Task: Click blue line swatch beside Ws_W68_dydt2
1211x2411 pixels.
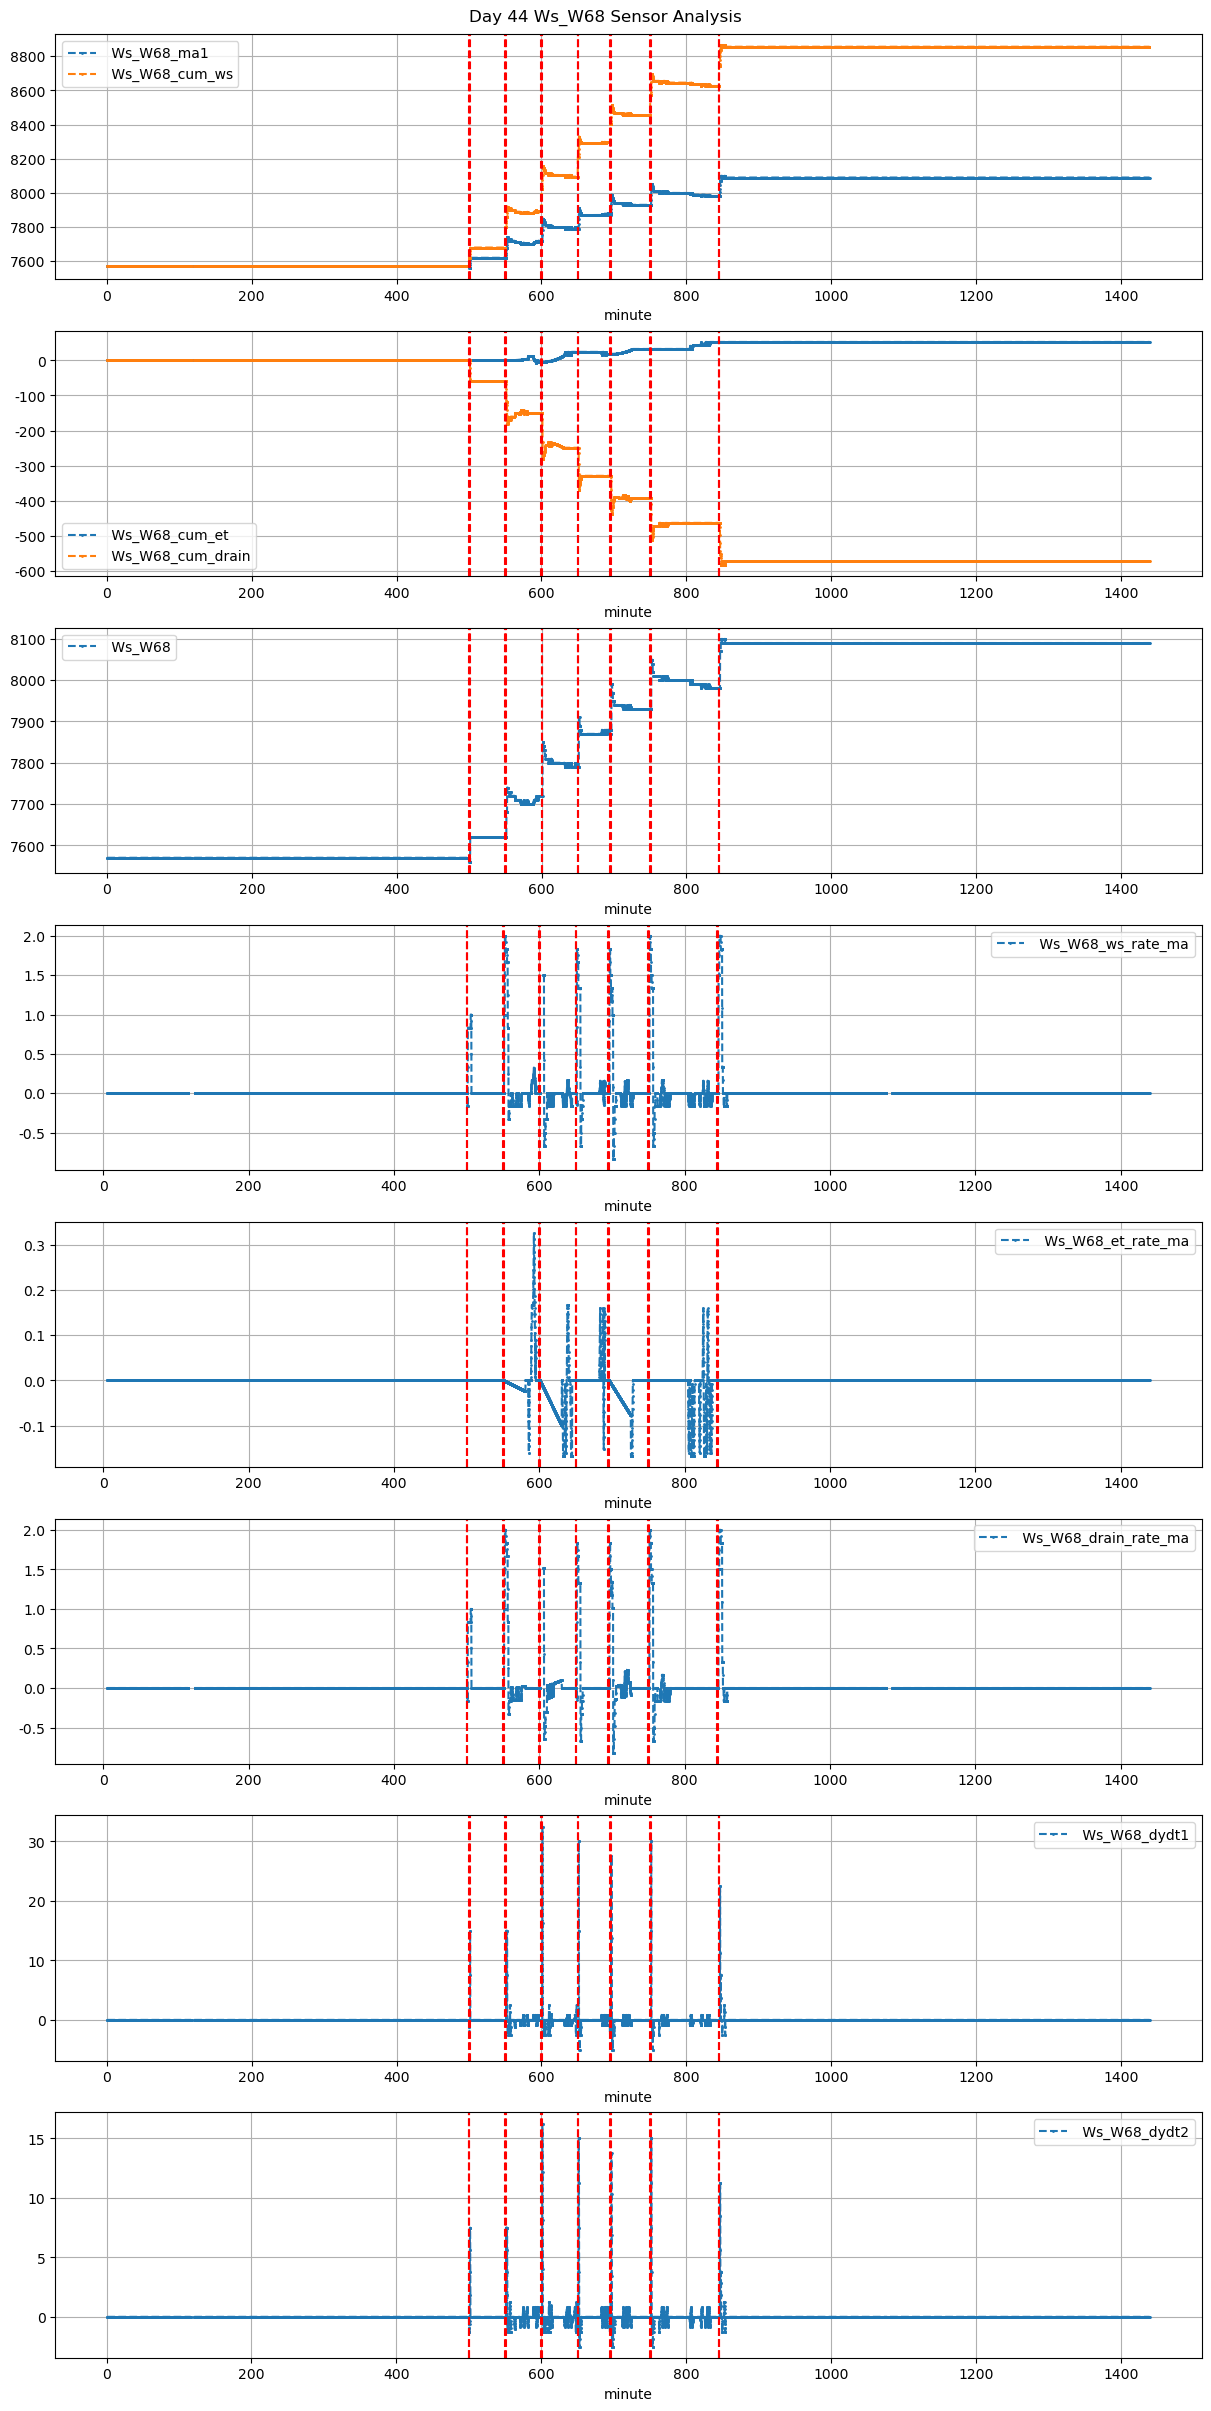Action: point(1056,2132)
